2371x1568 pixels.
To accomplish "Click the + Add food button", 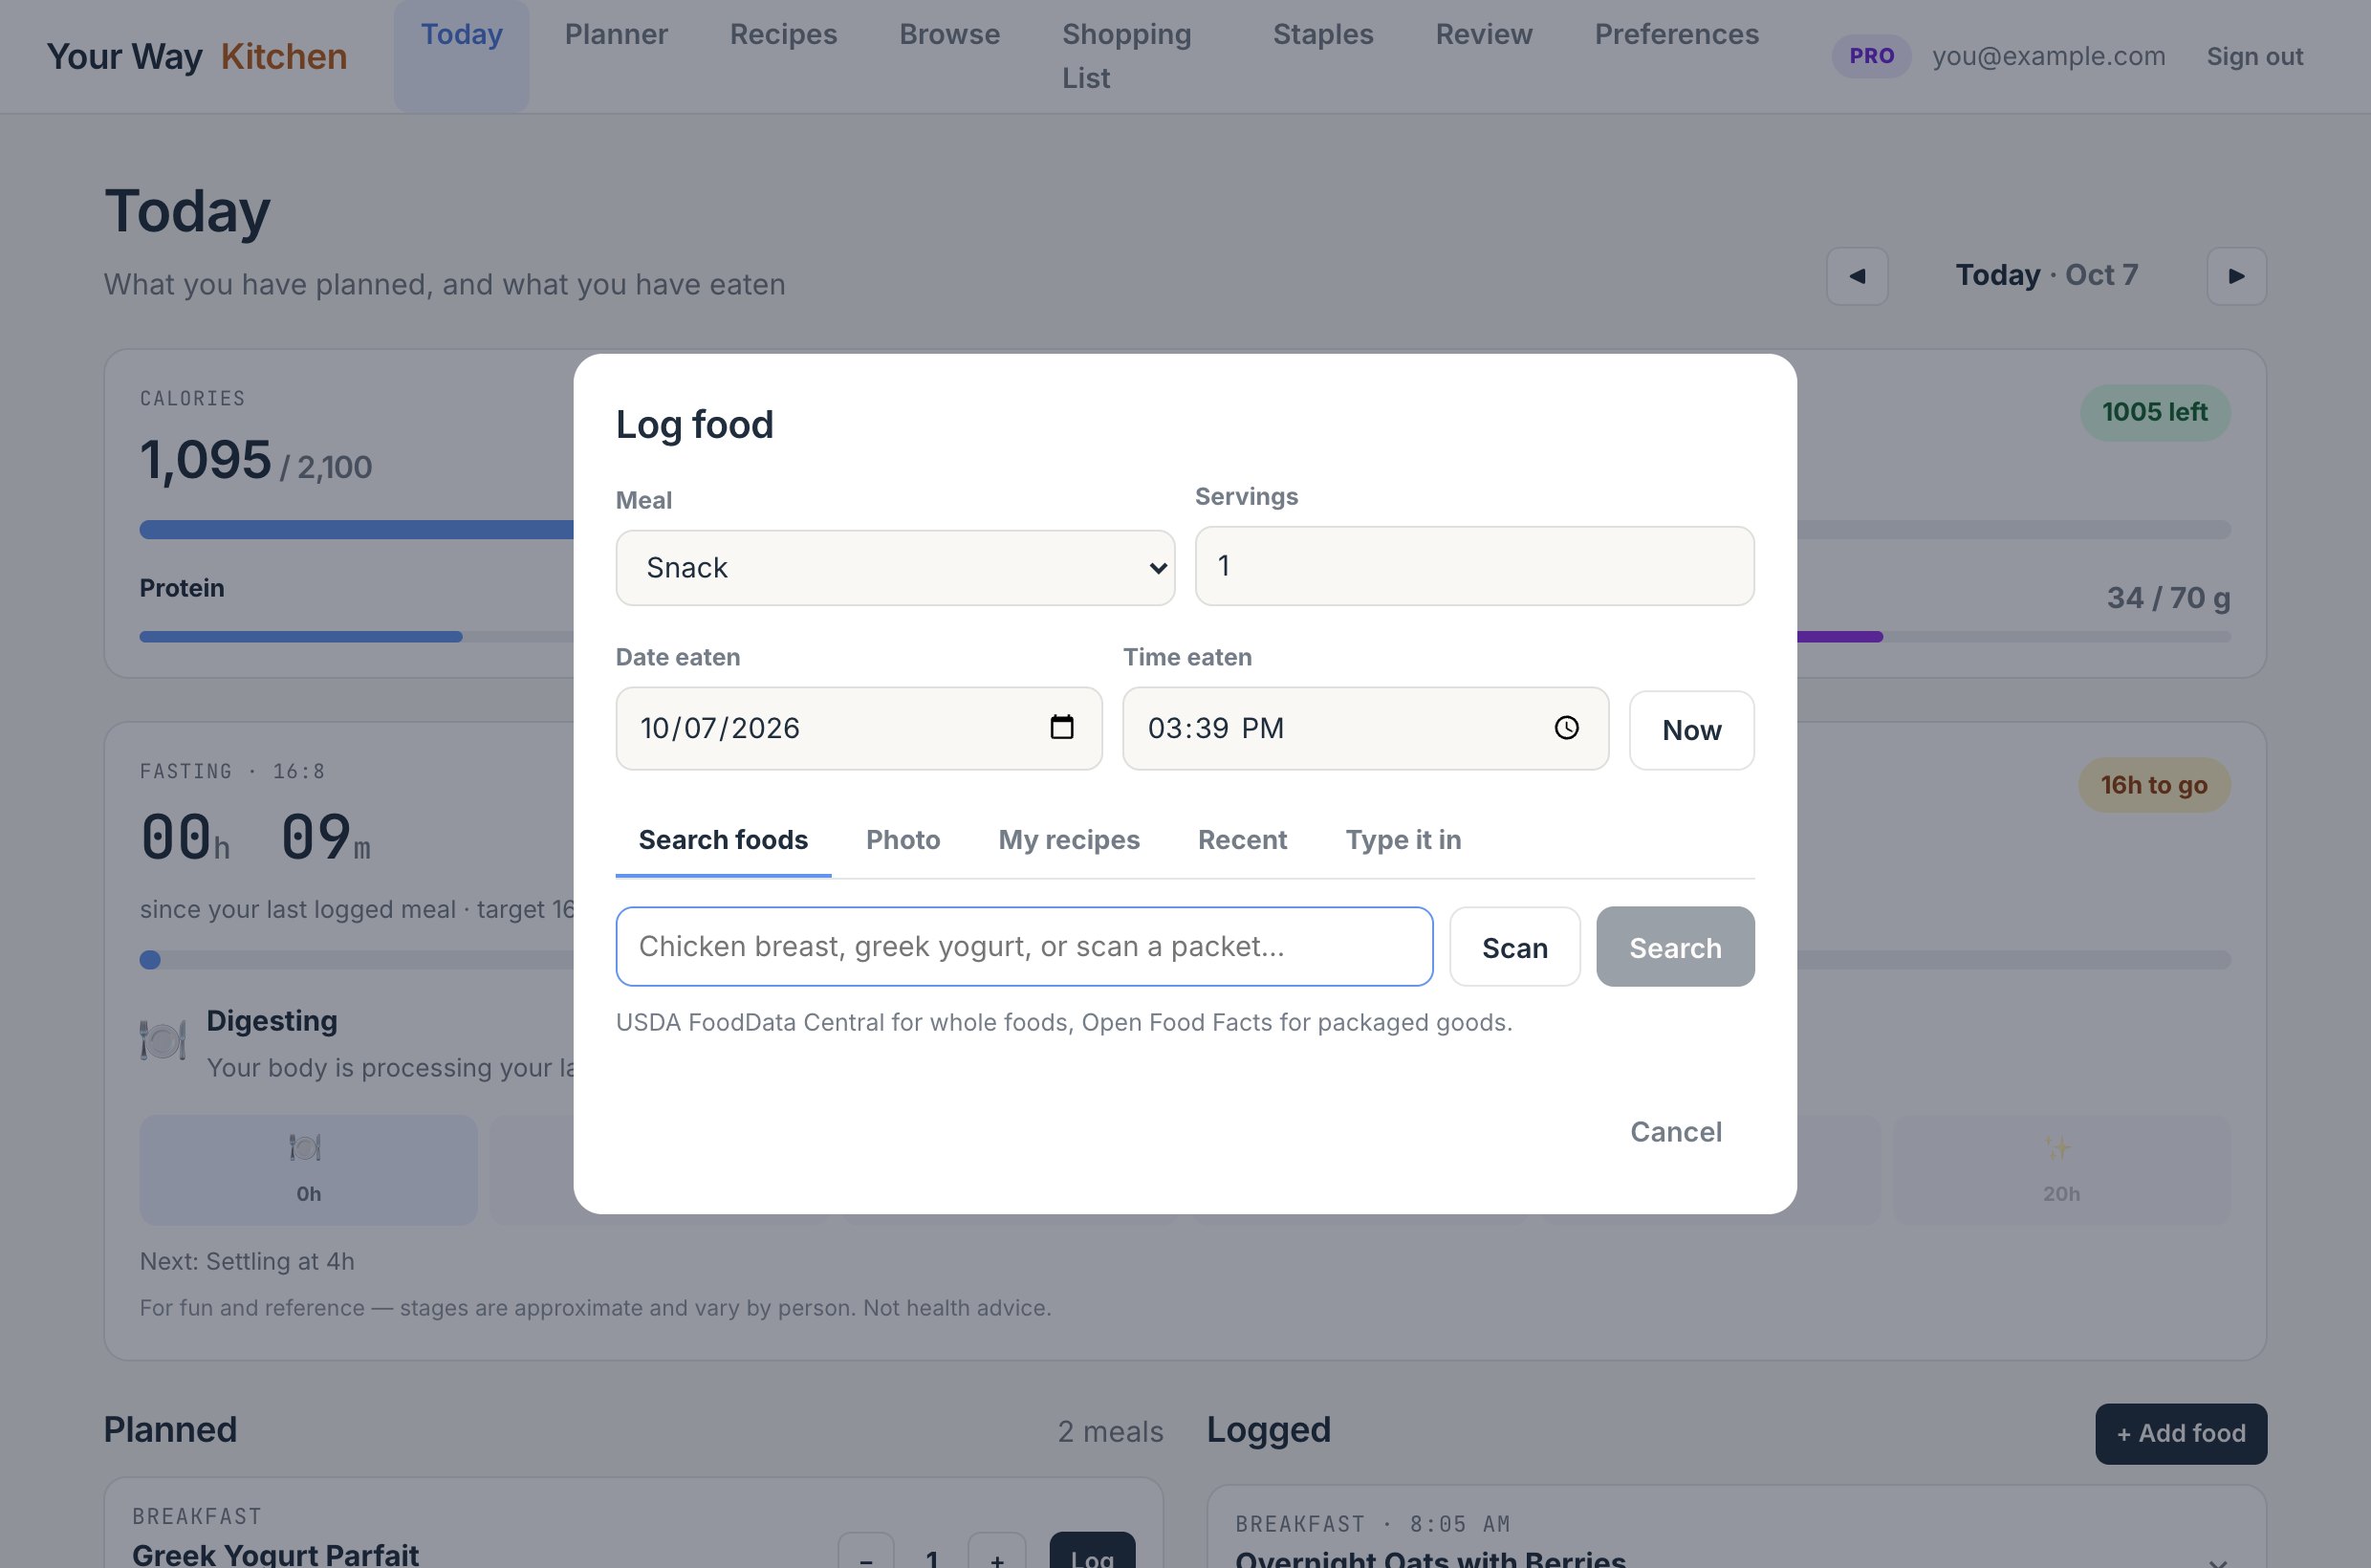I will [x=2181, y=1434].
